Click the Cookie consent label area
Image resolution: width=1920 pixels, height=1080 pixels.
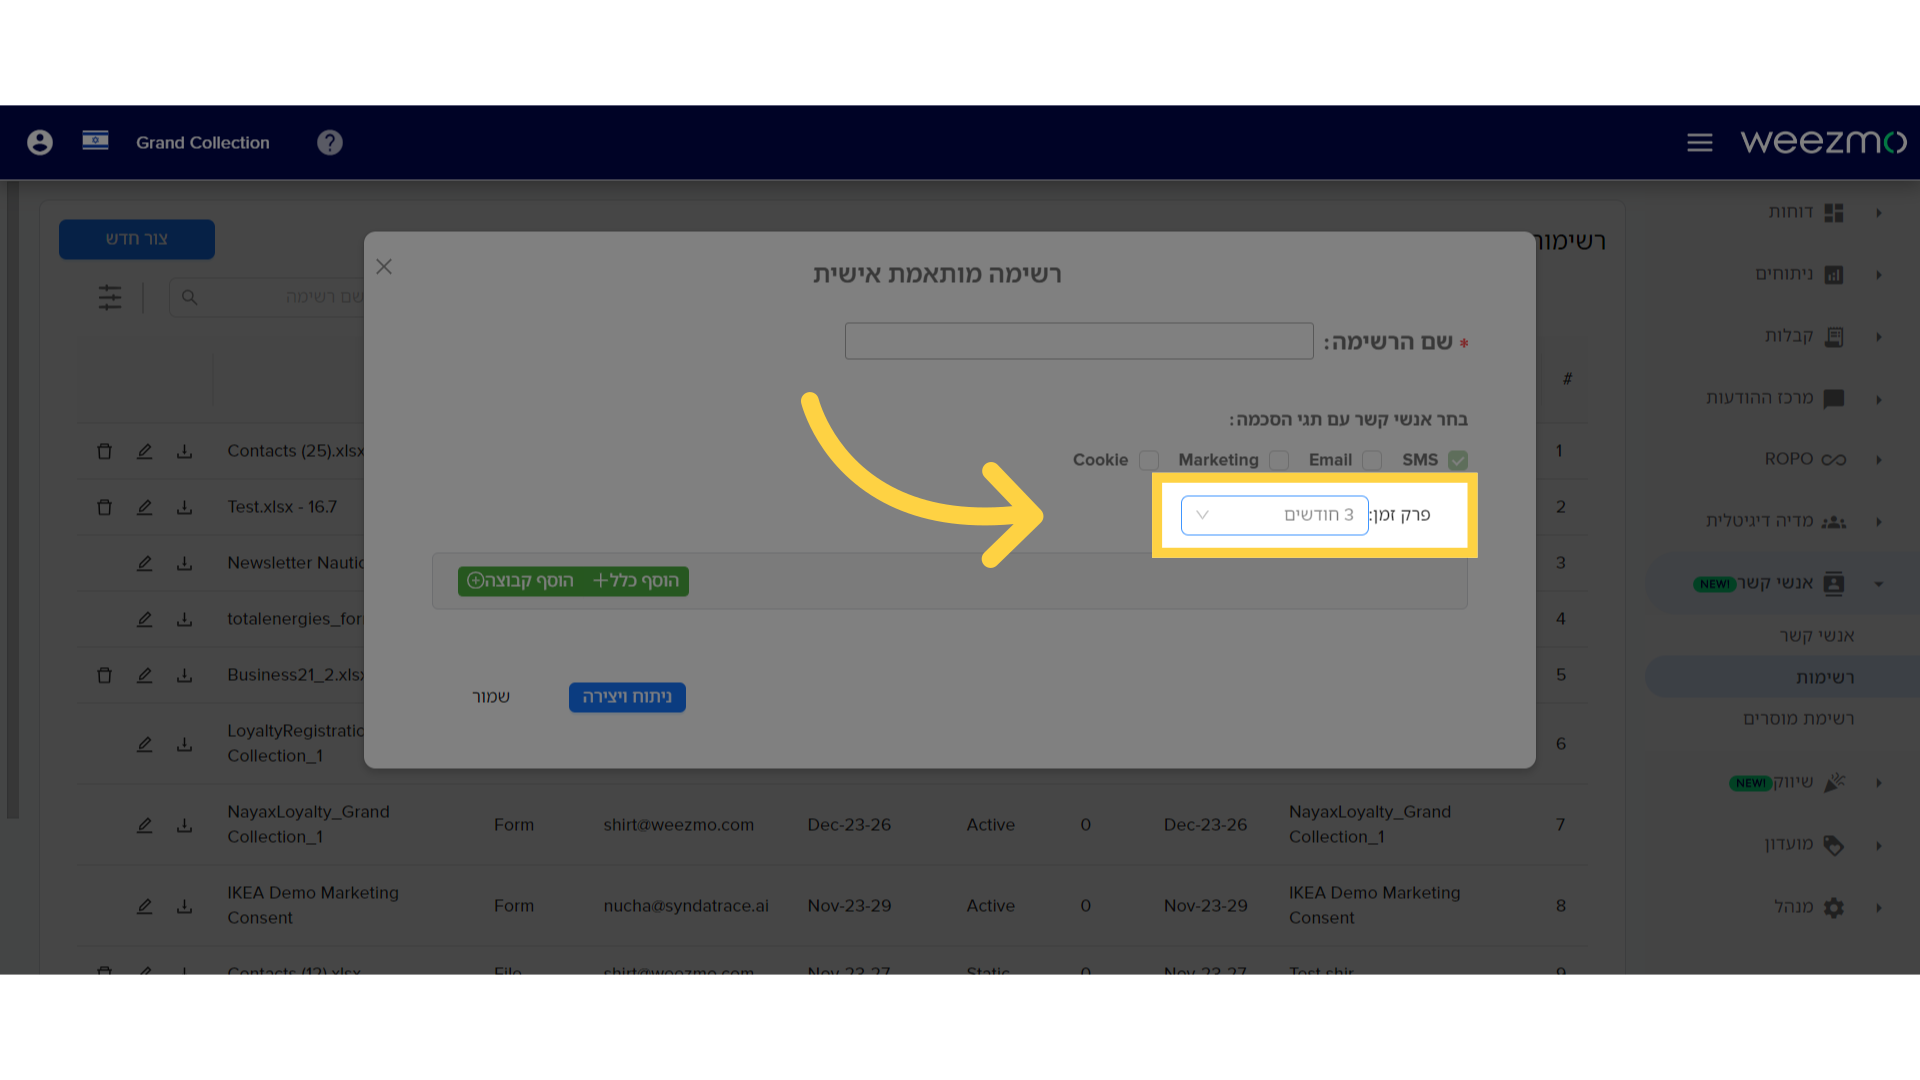[1100, 459]
